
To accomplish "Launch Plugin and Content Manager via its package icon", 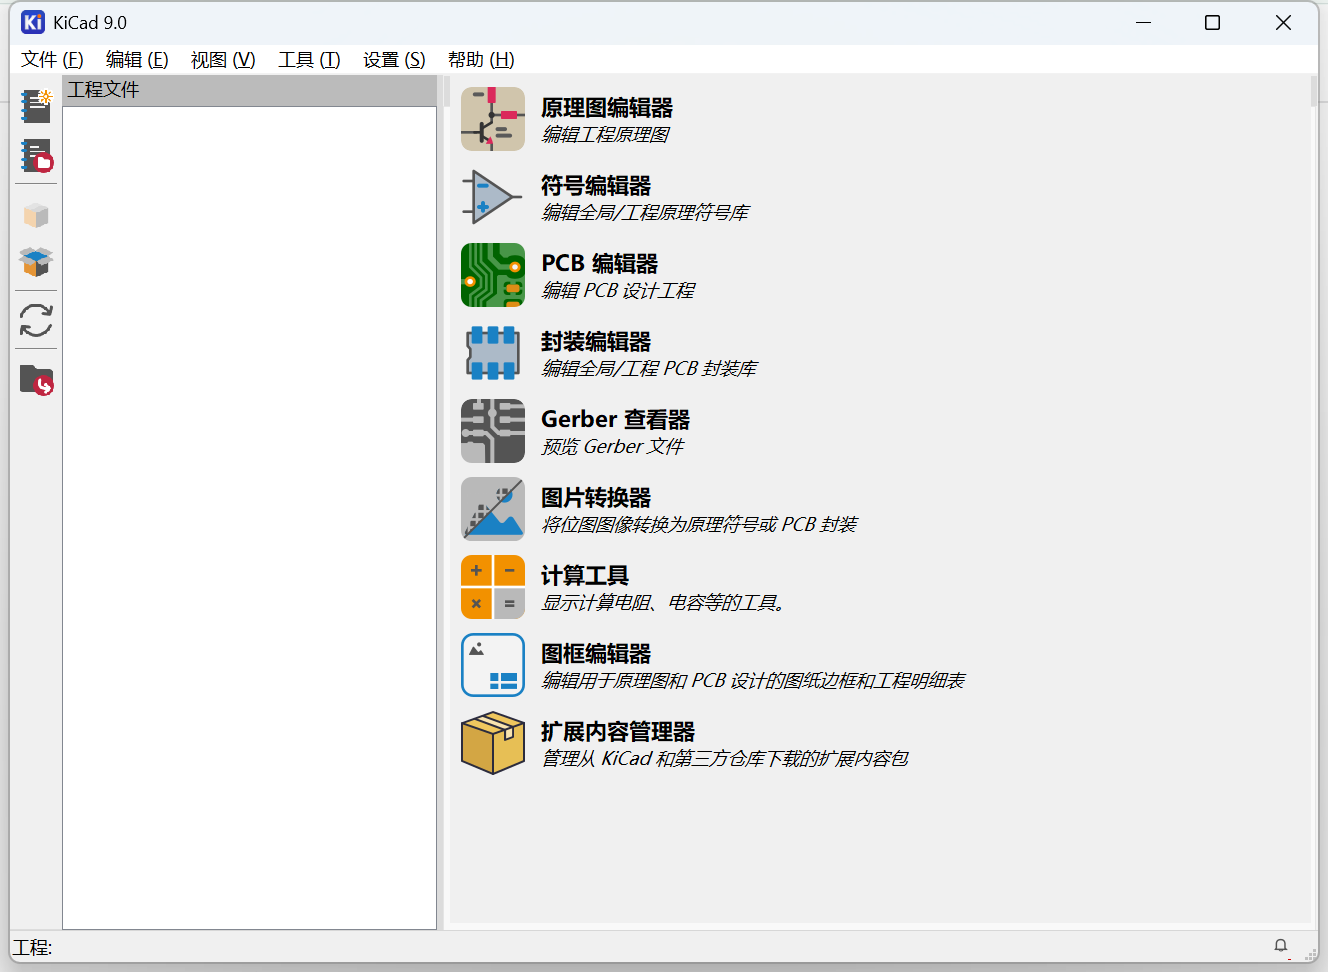I will point(493,743).
